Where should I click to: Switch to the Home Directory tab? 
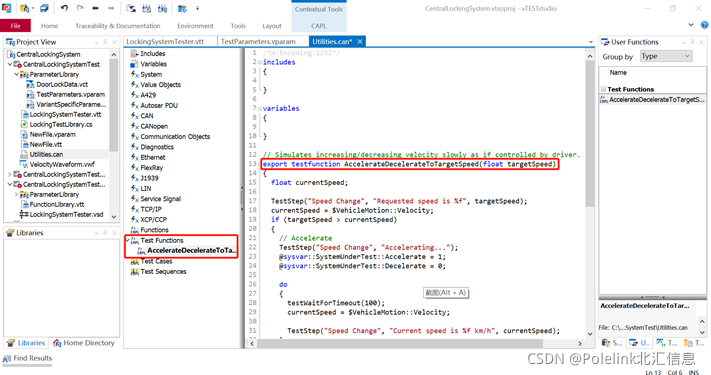(x=84, y=343)
